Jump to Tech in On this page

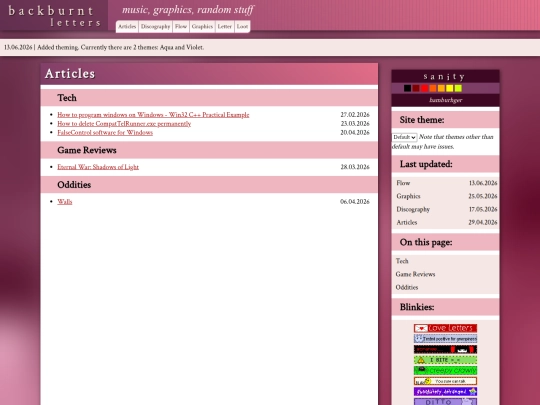402,261
